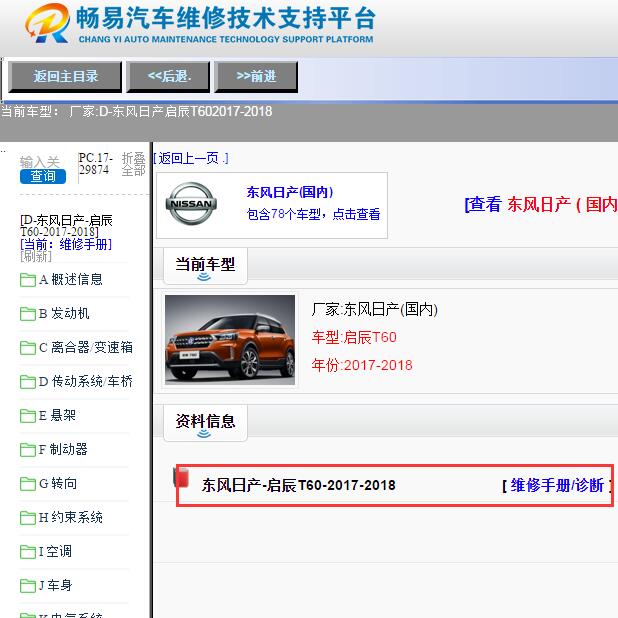This screenshot has width=618, height=618.
Task: Click 包含78个车型，点击查看 link
Action: 313,214
